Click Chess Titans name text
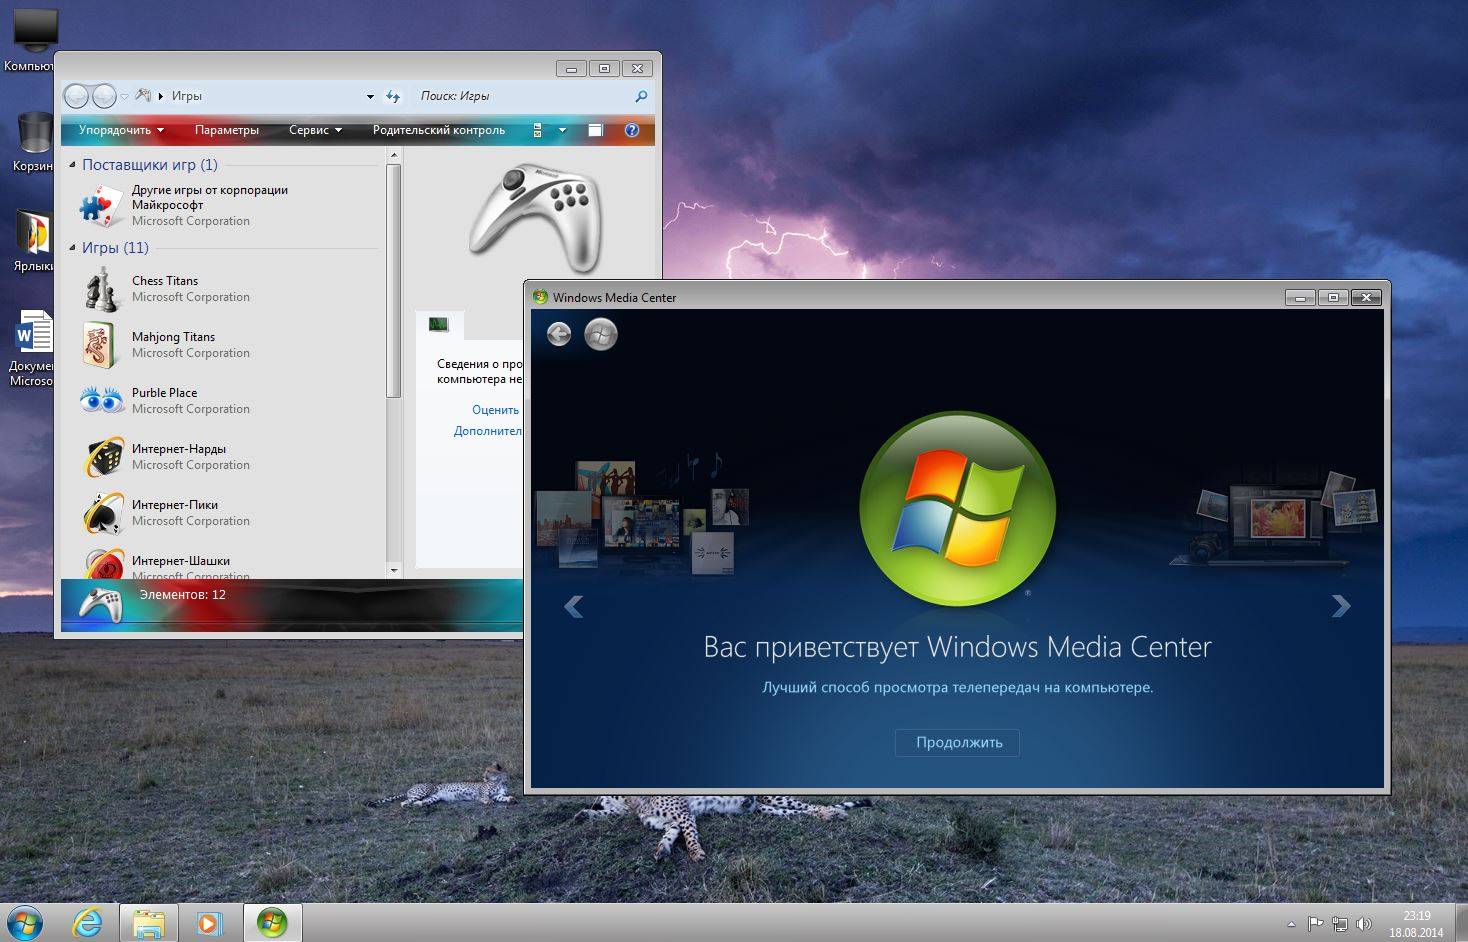The width and height of the screenshot is (1468, 942). tap(165, 281)
